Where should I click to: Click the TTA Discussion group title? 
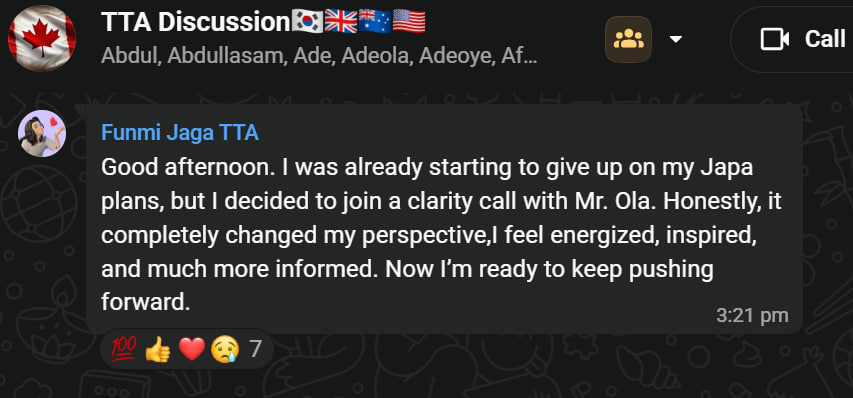(x=196, y=22)
